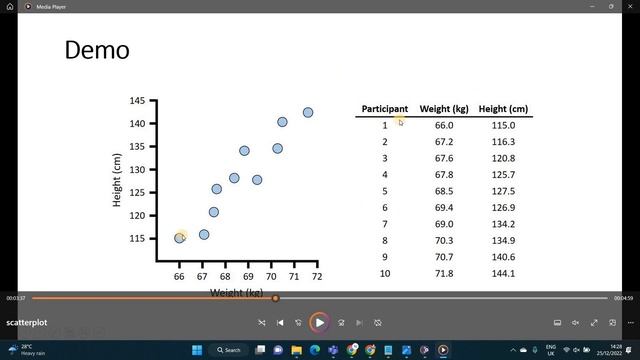Mute the Media Player volume
Screen dimensions: 640x360
coord(576,323)
